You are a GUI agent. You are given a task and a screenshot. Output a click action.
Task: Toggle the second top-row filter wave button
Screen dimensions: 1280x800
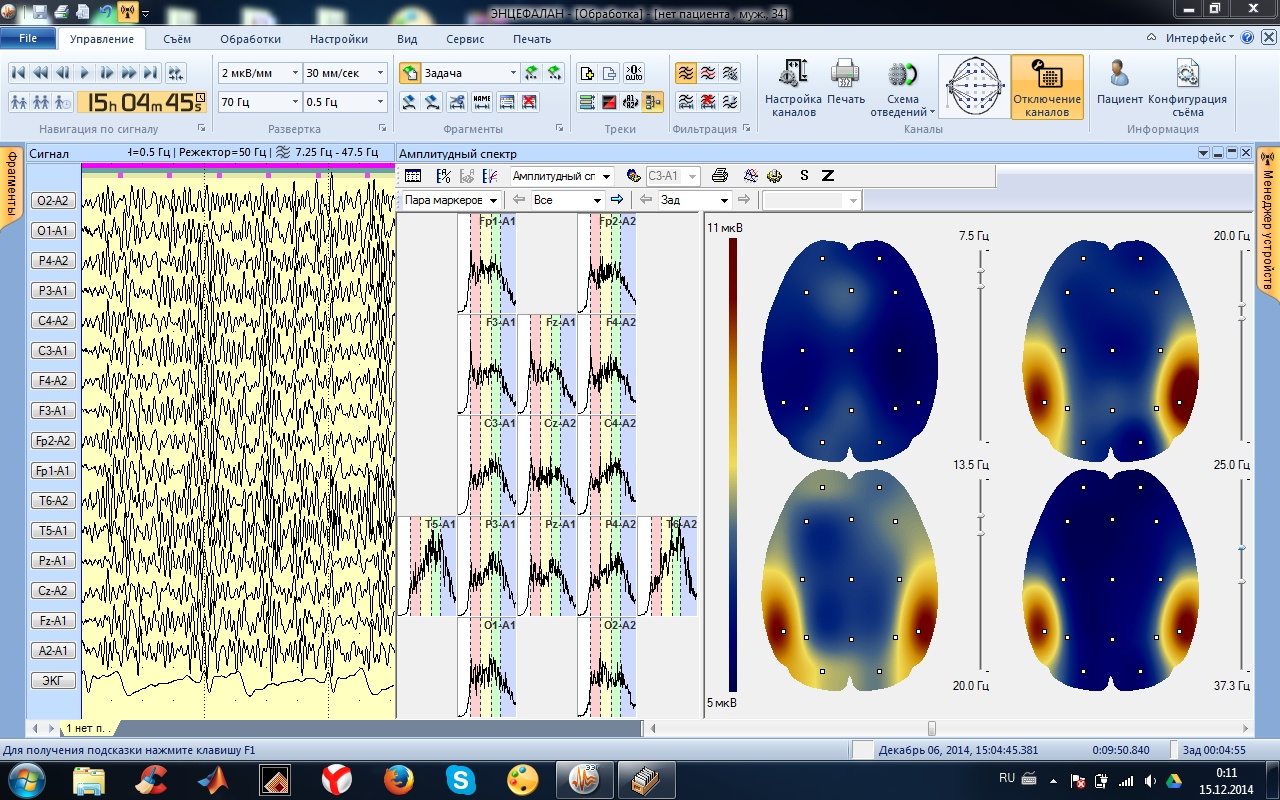708,73
